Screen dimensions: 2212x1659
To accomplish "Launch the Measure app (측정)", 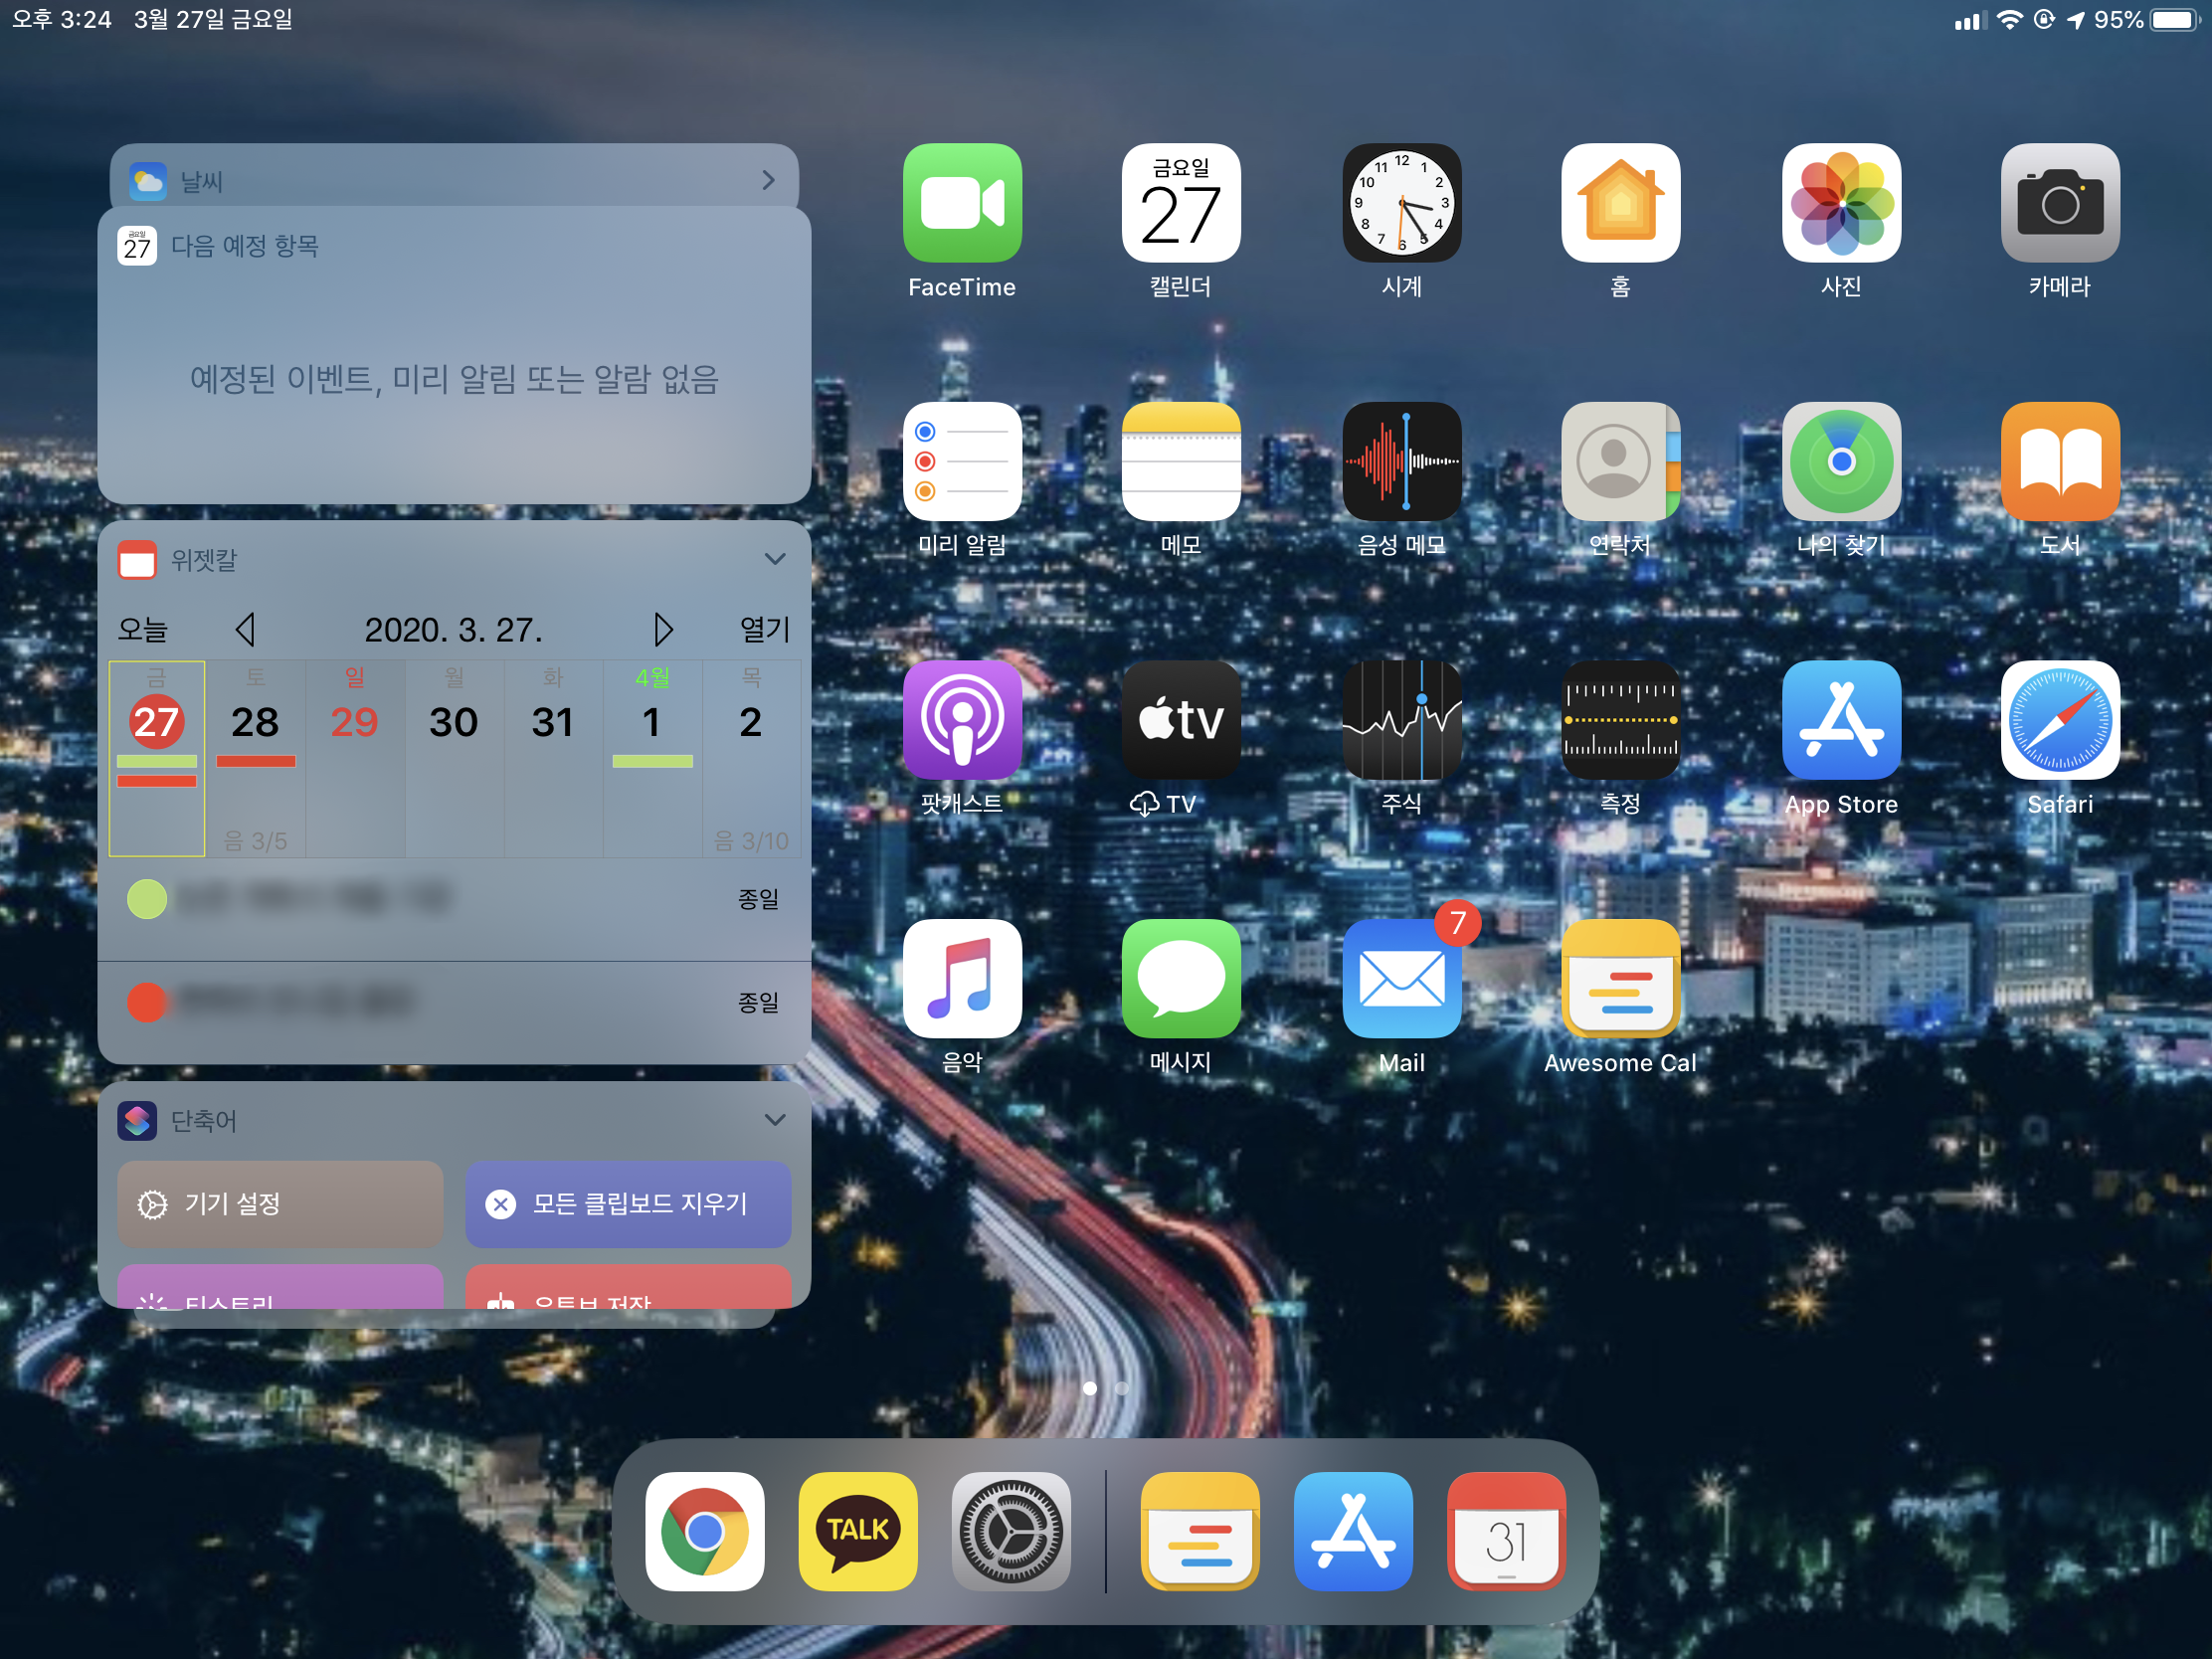I will click(x=1620, y=720).
